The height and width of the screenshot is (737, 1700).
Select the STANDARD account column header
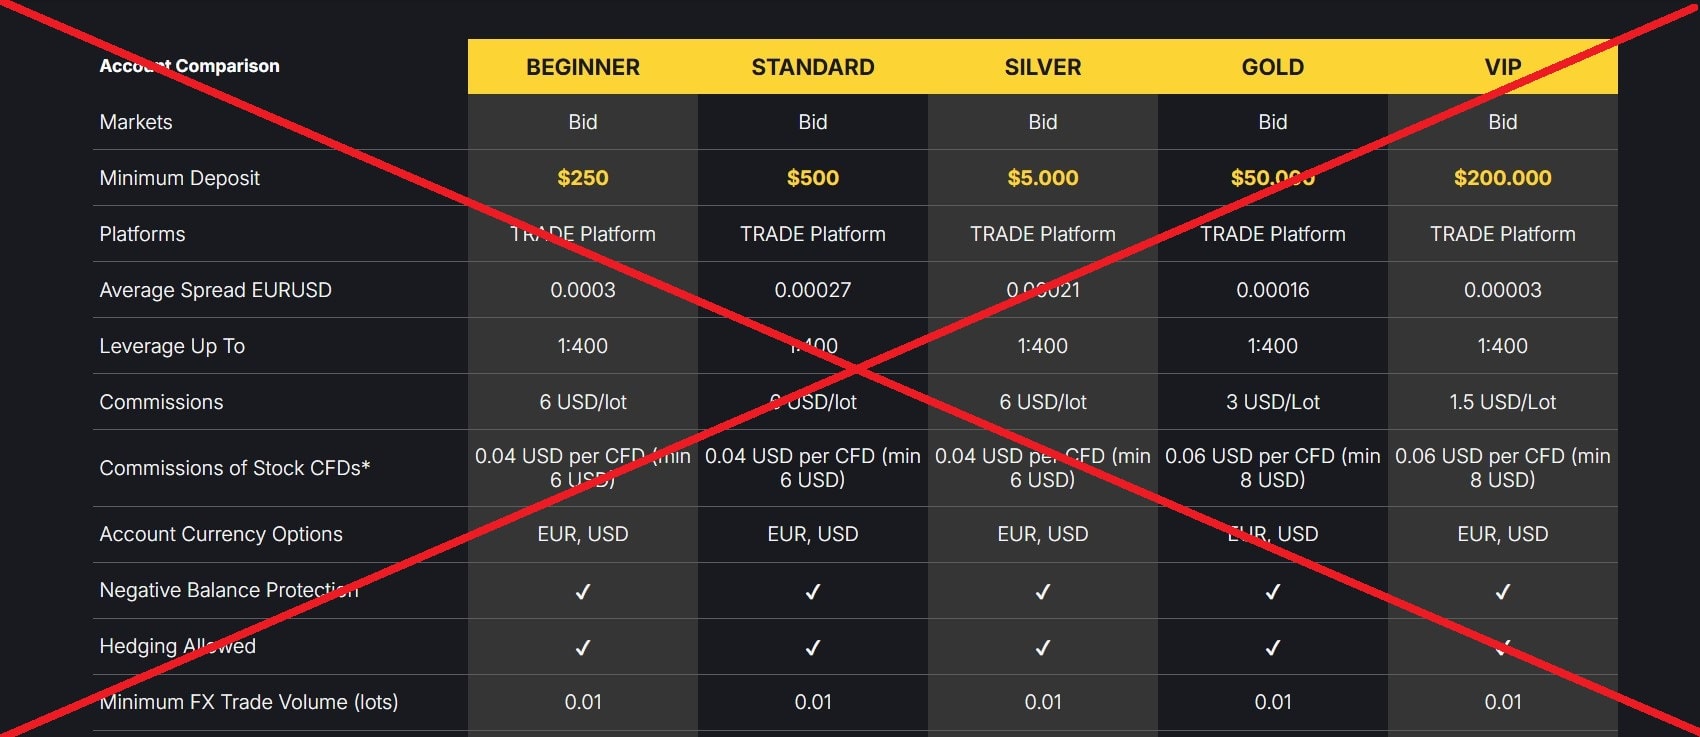pos(813,67)
